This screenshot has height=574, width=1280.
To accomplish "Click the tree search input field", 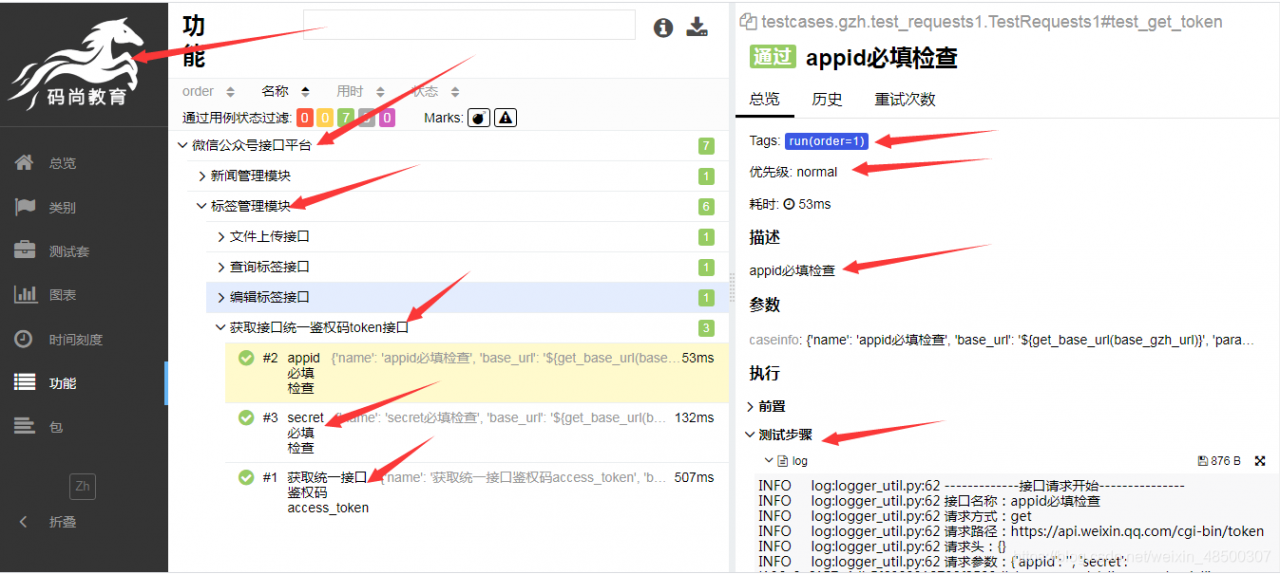I will point(468,25).
